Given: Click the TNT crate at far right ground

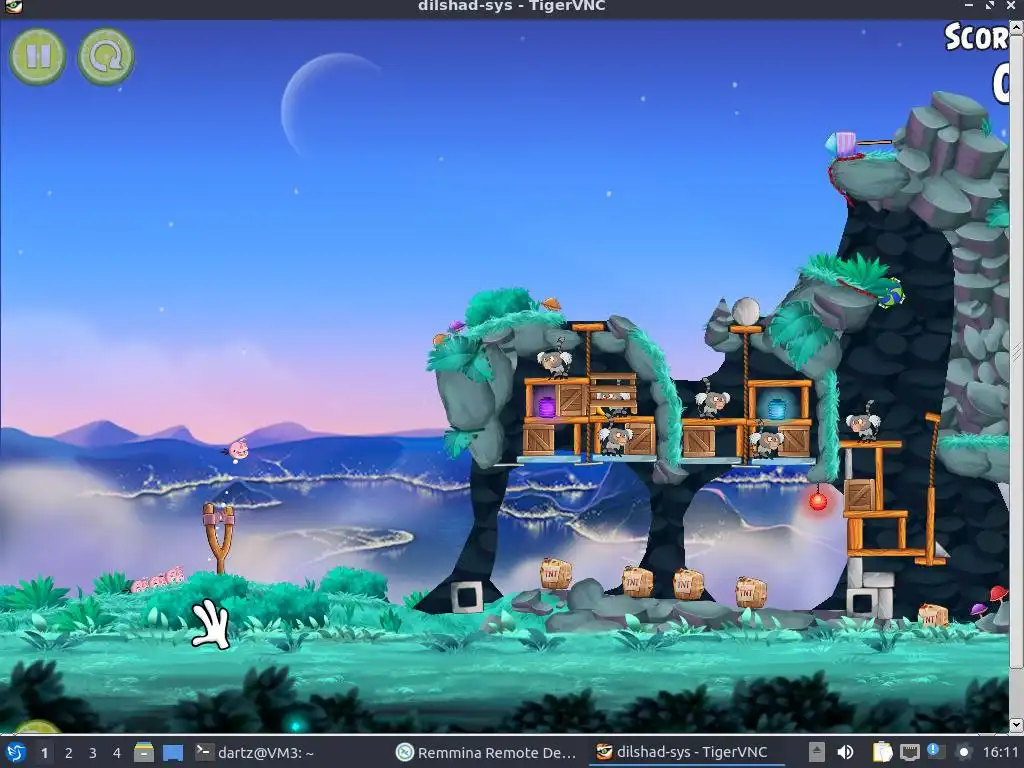Looking at the screenshot, I should coord(933,615).
